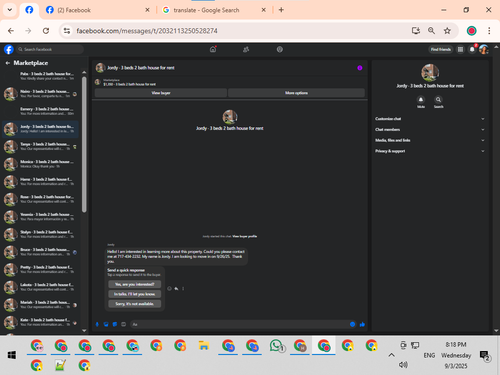Click the purple info icon in chat header
The image size is (500, 375).
click(360, 68)
